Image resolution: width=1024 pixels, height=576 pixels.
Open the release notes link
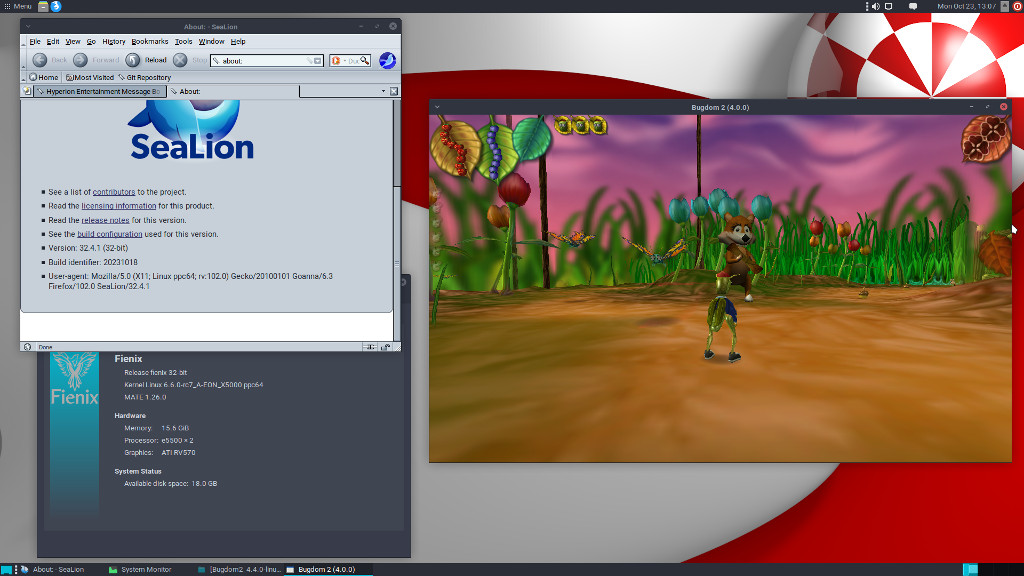click(105, 220)
